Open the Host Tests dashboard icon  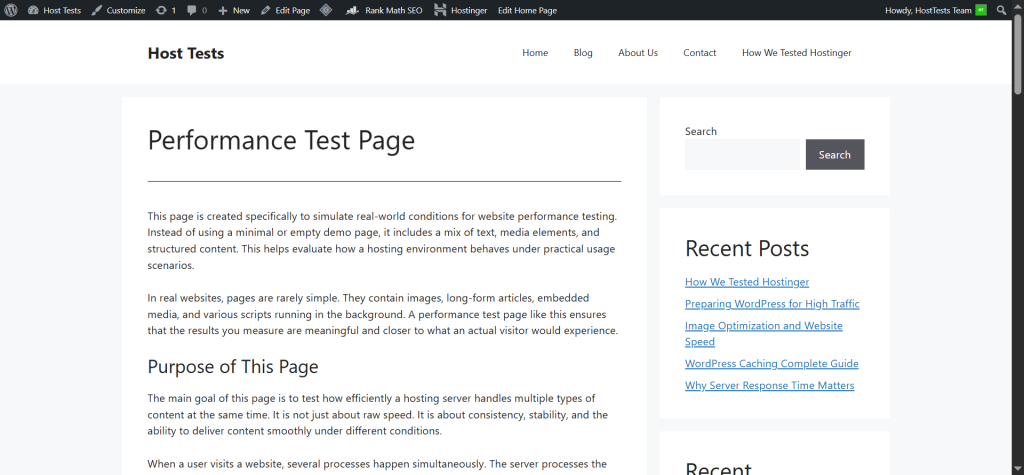[33, 10]
